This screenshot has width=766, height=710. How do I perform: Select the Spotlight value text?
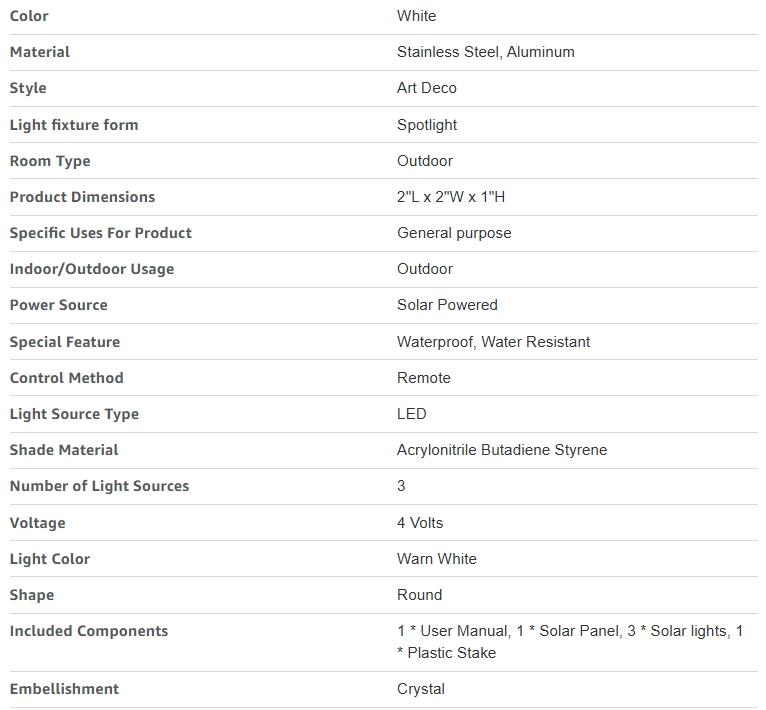coord(427,125)
